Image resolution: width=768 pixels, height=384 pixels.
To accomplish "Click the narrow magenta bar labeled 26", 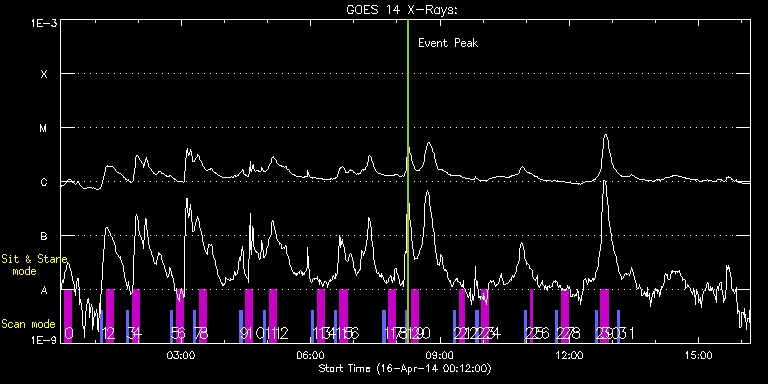I will [x=531, y=316].
